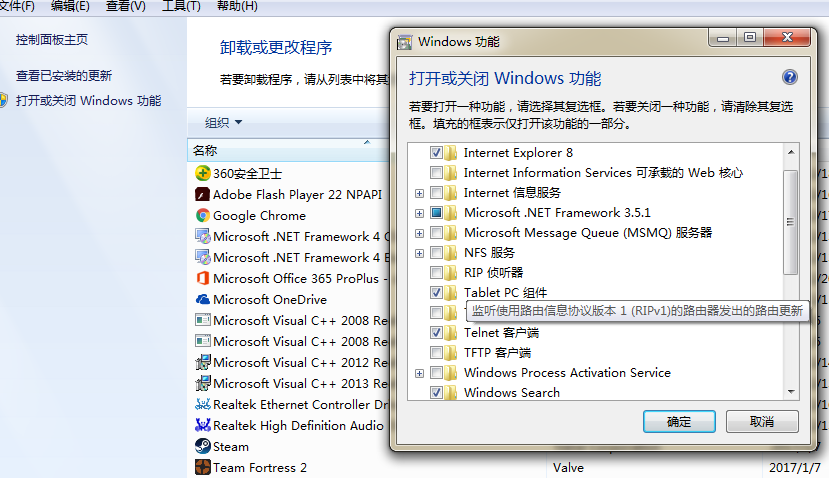Screen dimensions: 829x478
Task: Click the Microsoft OneDrive cloud icon
Action: (202, 299)
